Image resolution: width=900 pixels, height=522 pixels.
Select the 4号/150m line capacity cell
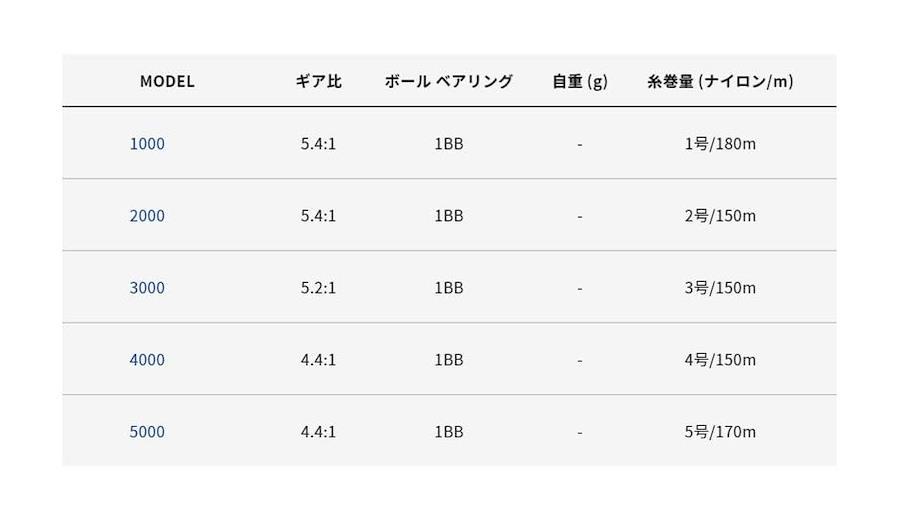(x=720, y=360)
